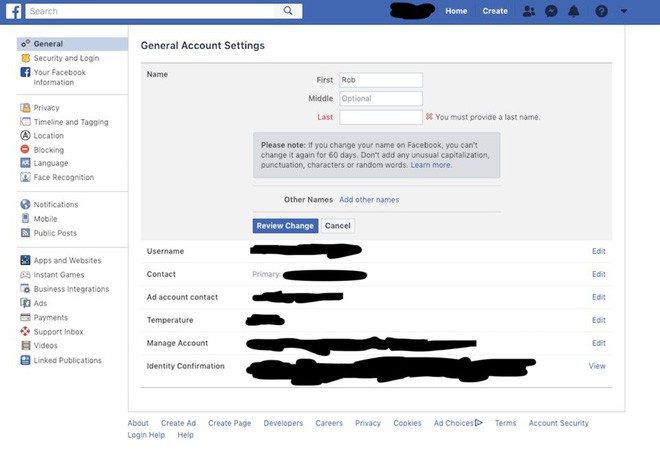
Task: Click the Support Inbox lifebuoy icon
Action: tap(25, 331)
